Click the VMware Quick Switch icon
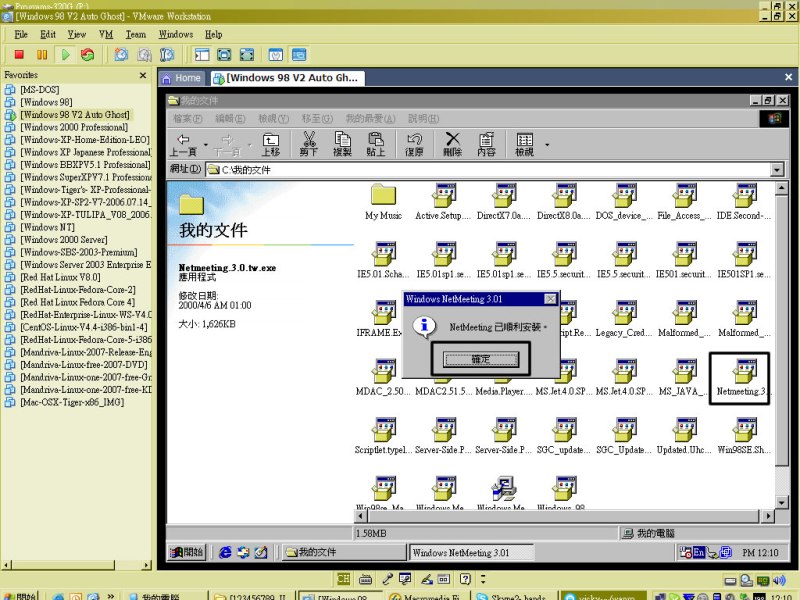This screenshot has width=800, height=600. (246, 54)
